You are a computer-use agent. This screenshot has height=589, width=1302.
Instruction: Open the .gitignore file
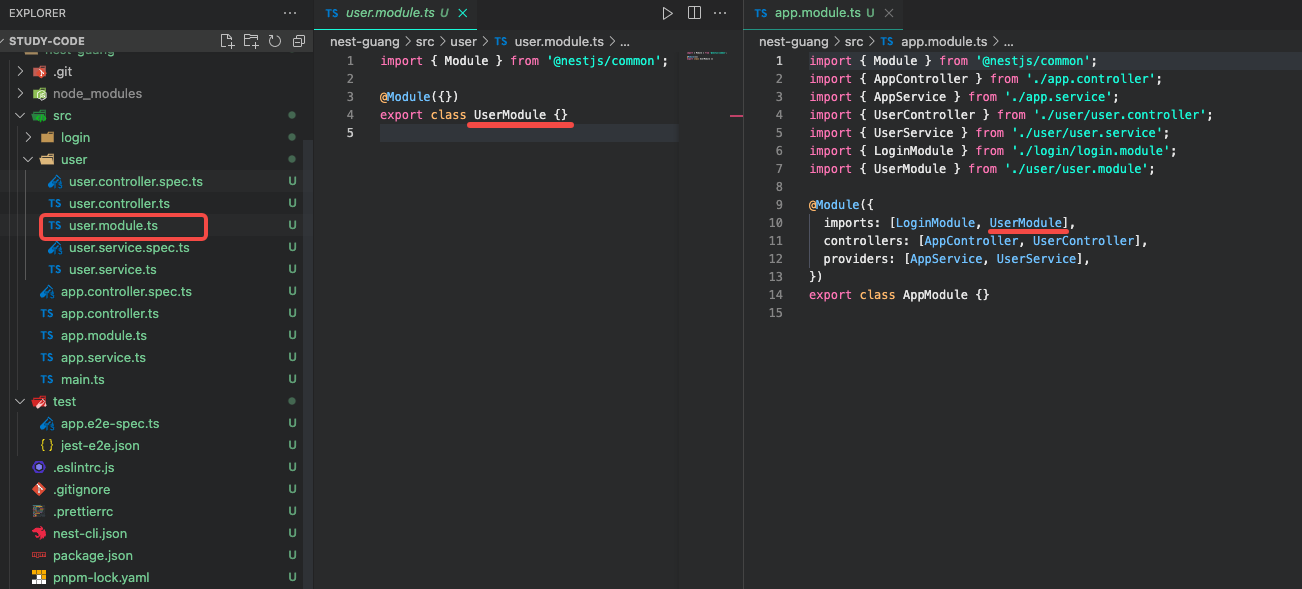tap(156, 490)
